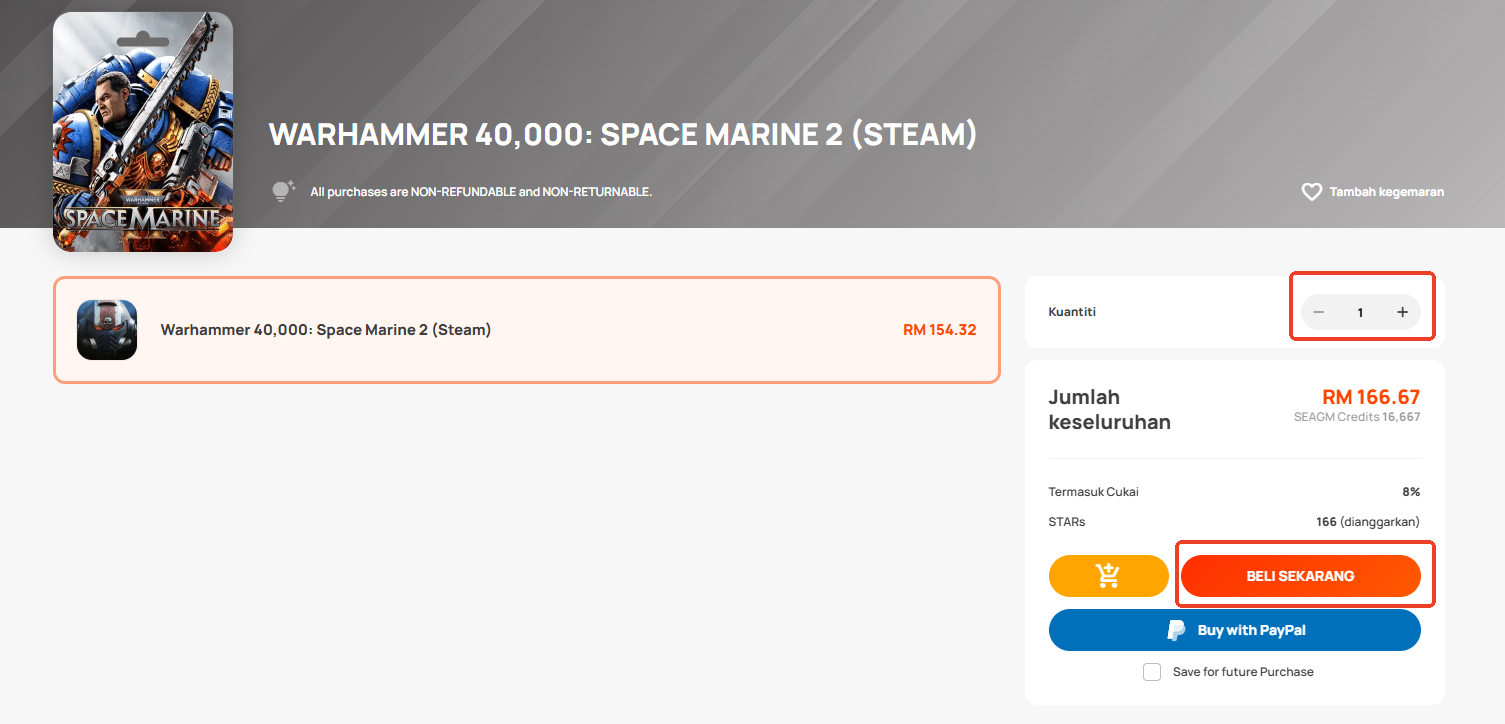Open the Space Marine 2 game card cover image

click(143, 132)
